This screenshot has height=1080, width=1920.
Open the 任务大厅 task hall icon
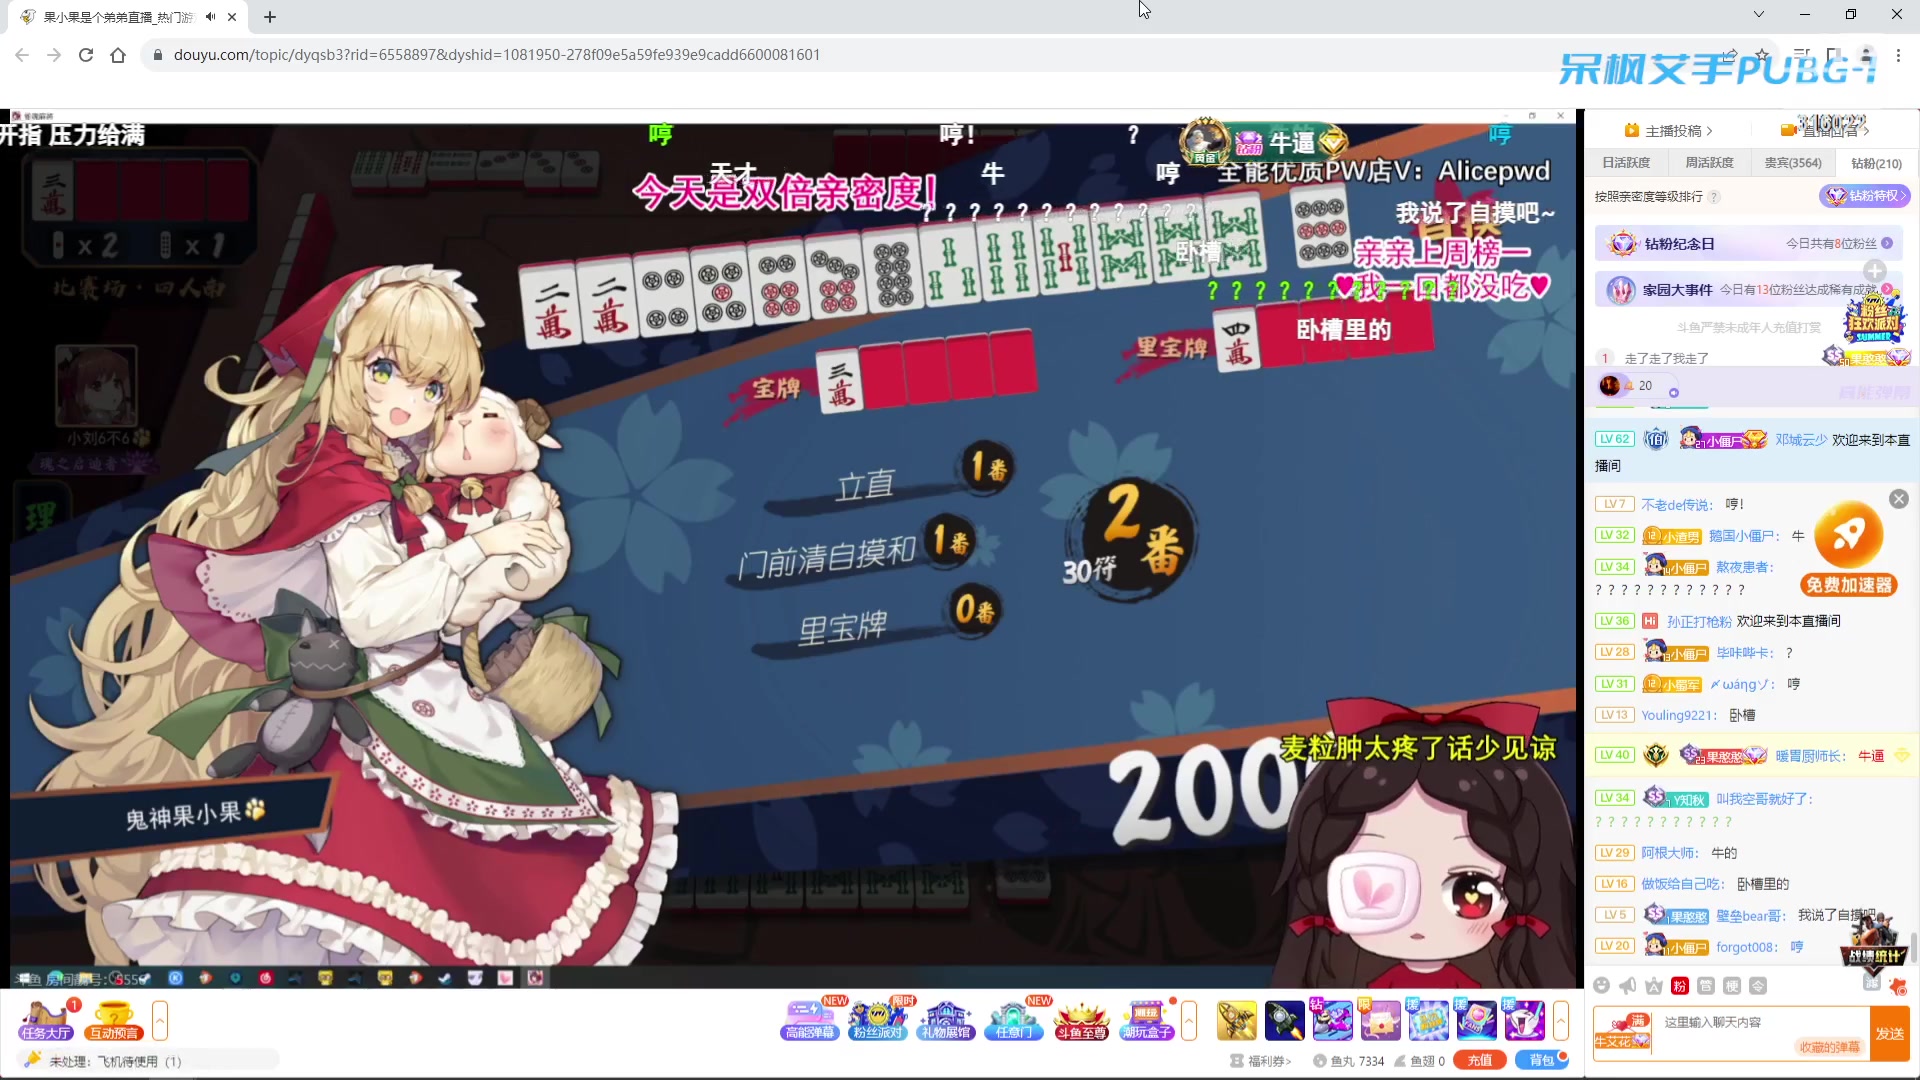pyautogui.click(x=46, y=1020)
